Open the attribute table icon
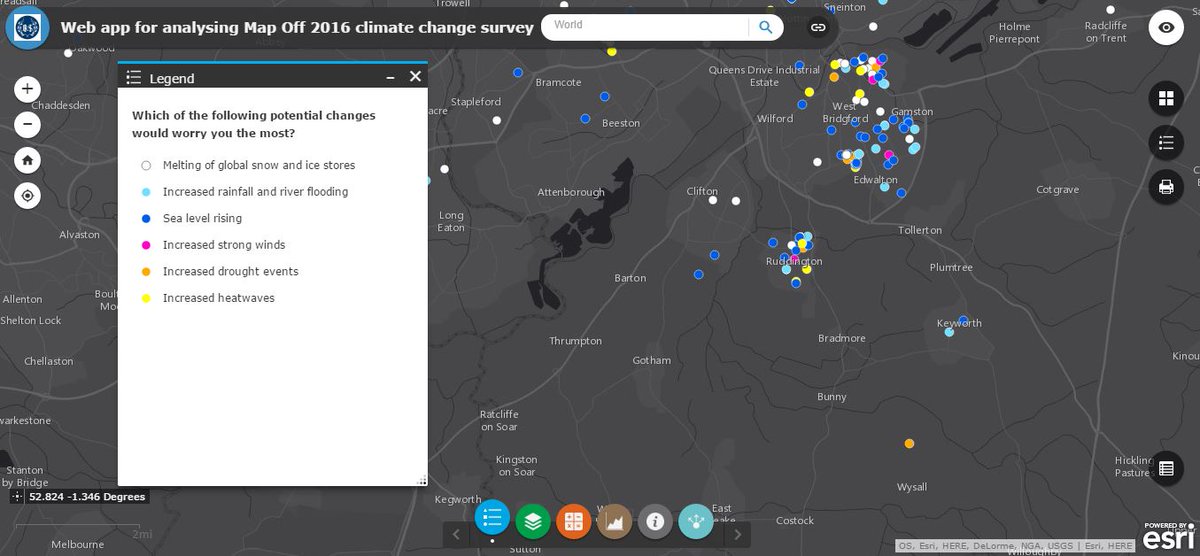 point(1166,468)
